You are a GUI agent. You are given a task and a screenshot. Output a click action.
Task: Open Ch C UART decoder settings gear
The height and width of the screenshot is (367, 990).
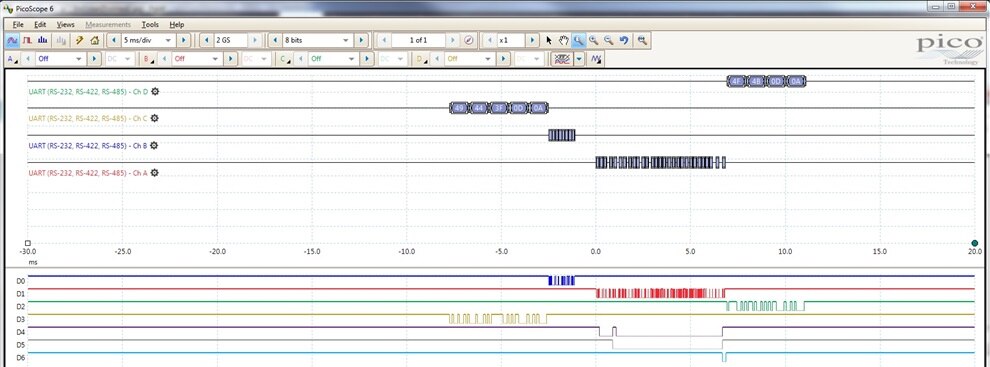point(155,118)
